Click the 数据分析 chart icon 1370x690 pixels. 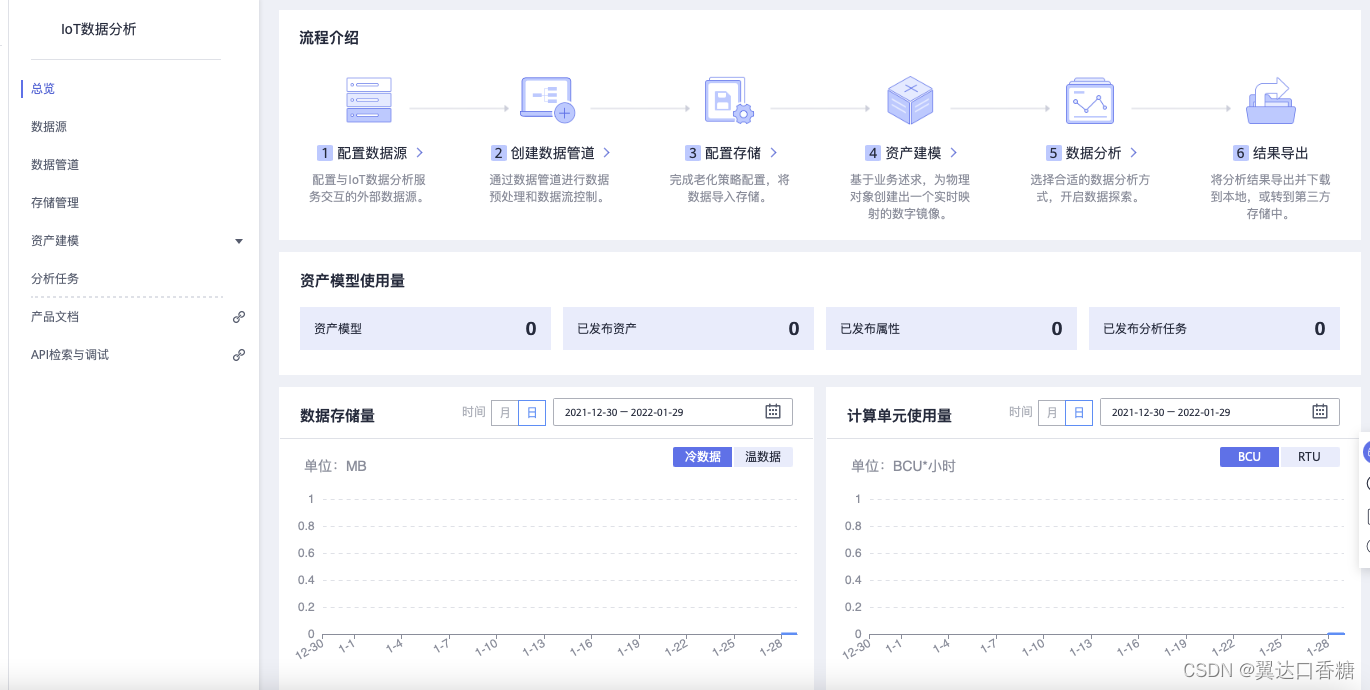[1089, 99]
